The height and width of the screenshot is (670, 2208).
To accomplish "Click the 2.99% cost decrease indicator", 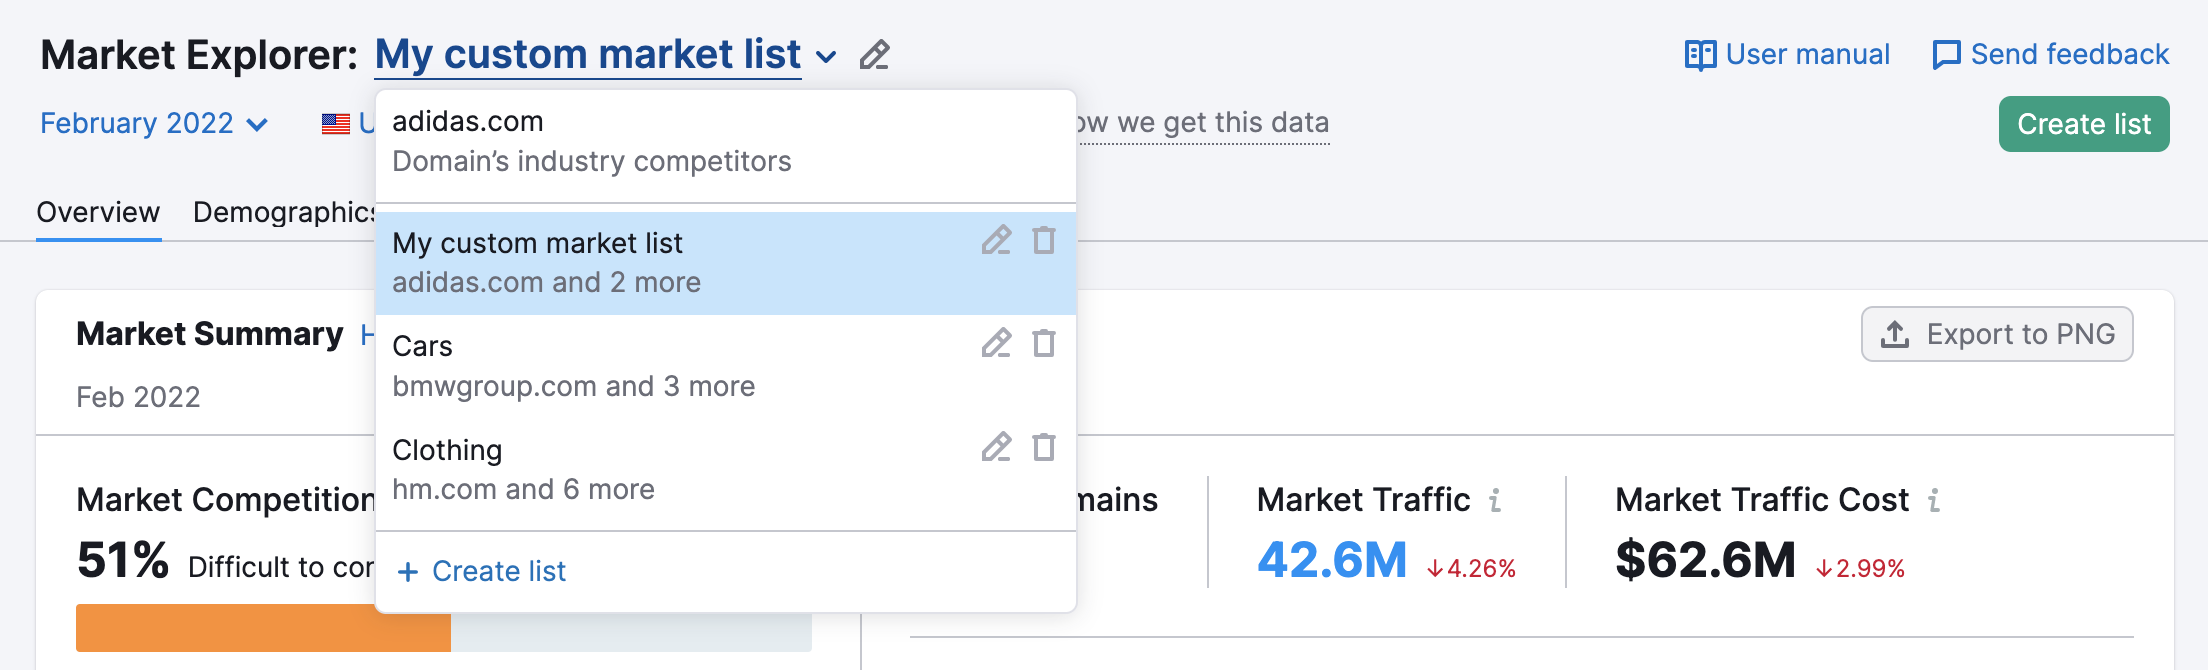I will (x=1860, y=569).
